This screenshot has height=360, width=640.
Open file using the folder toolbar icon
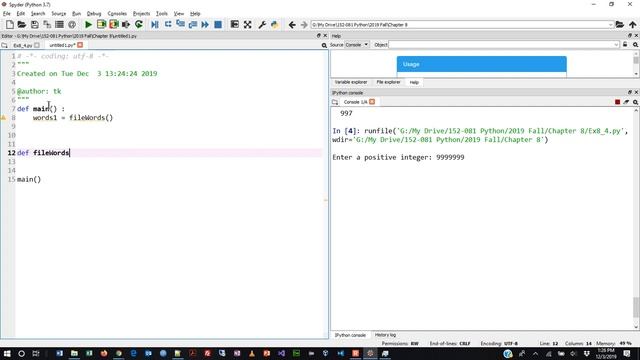pos(22,24)
